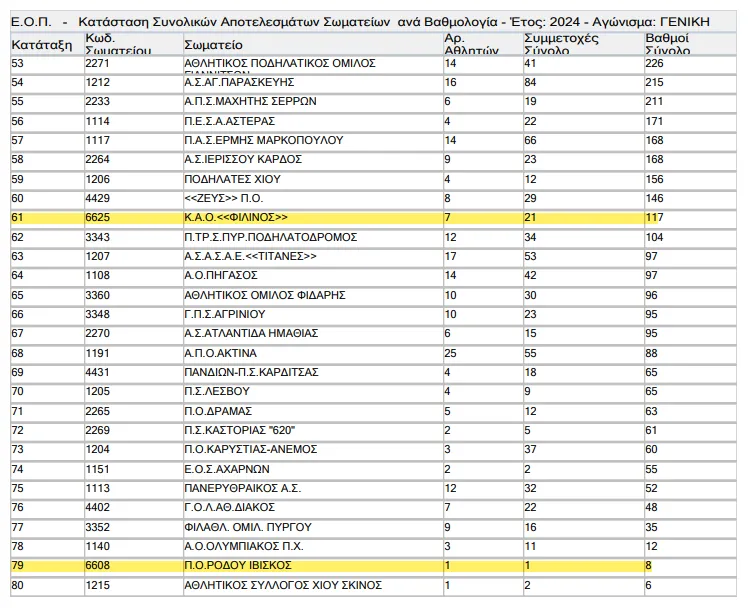Click the Σωματείο column header
Screen dimensions: 751x608
213,45
